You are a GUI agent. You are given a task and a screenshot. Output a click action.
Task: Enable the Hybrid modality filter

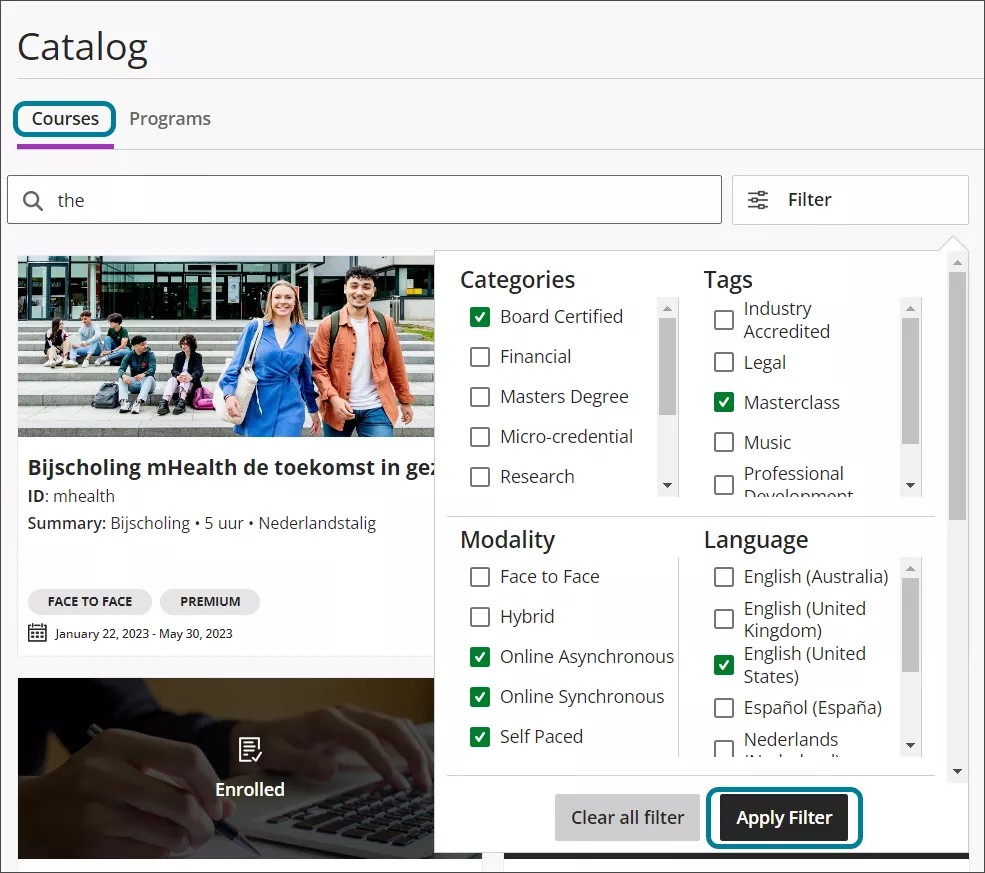479,616
